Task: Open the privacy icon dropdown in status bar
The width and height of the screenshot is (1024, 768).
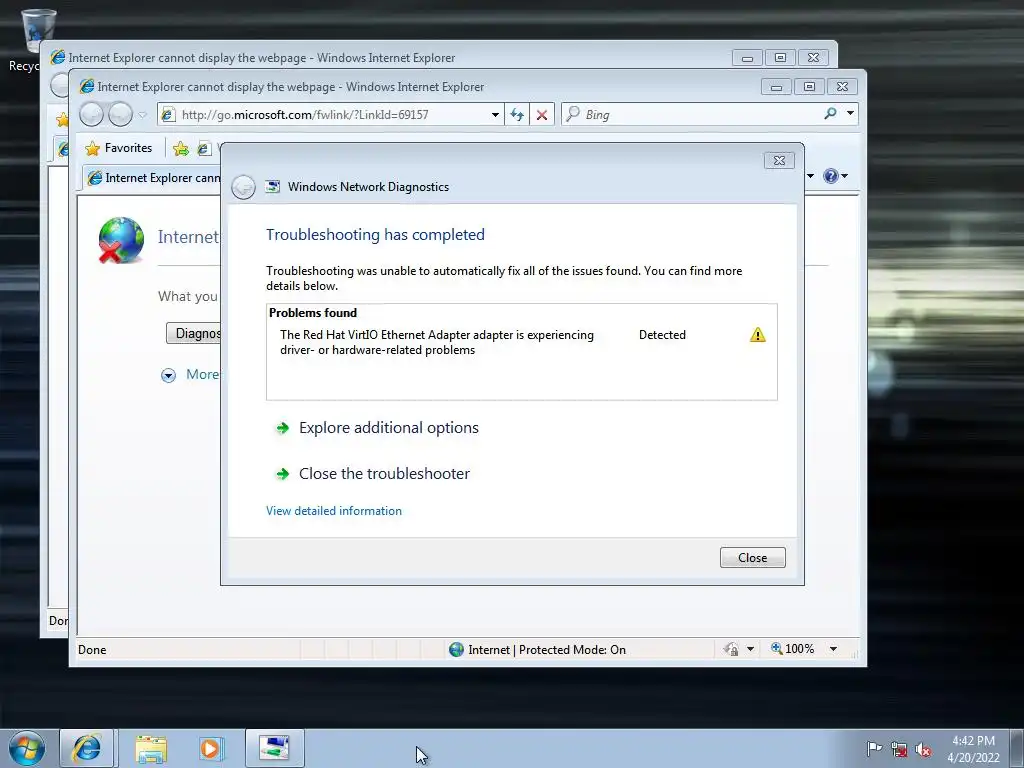Action: [x=750, y=649]
